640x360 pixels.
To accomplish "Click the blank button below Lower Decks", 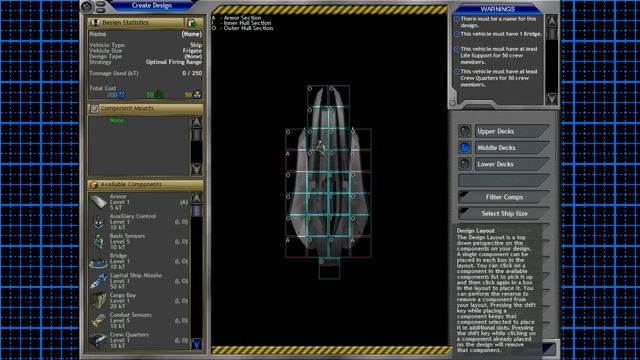I will point(504,180).
